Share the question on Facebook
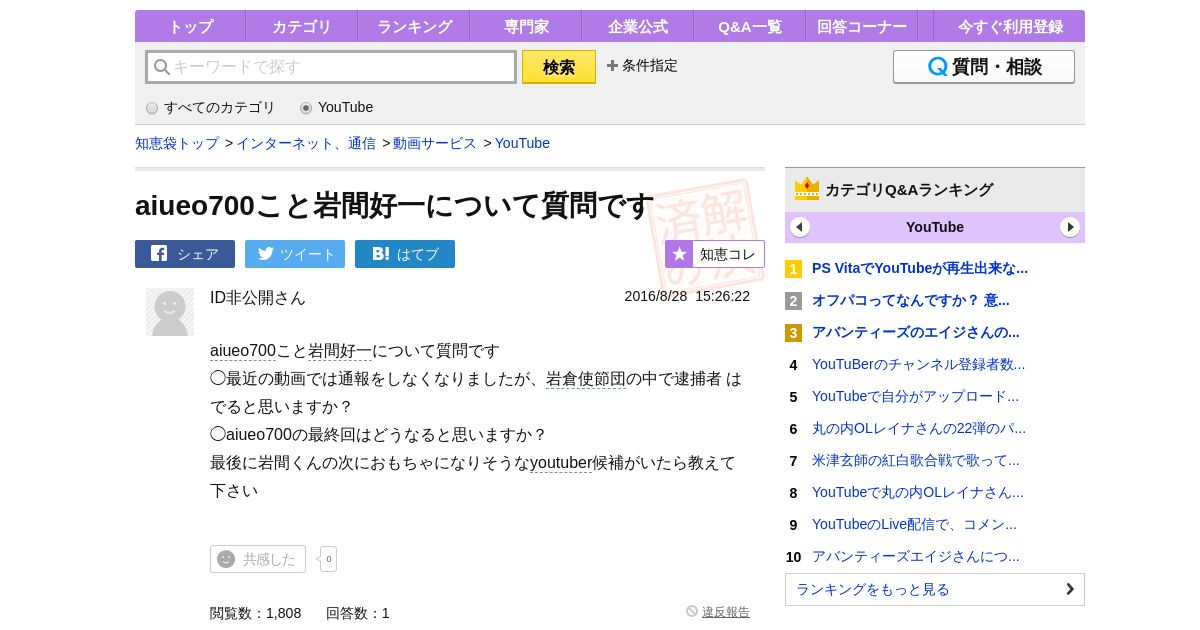Screen dimensions: 1200x630 pos(185,254)
